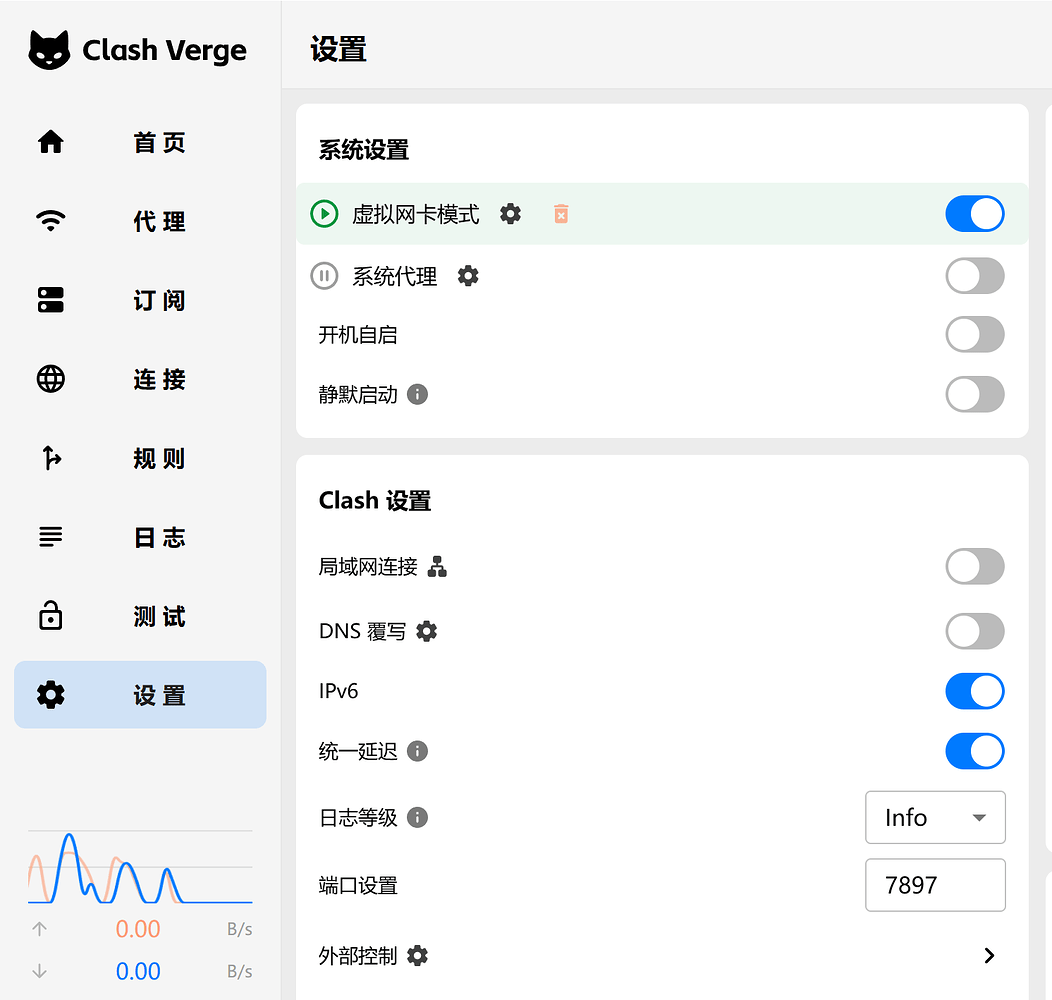Click the 订阅 server icon
The image size is (1052, 1000).
(51, 300)
